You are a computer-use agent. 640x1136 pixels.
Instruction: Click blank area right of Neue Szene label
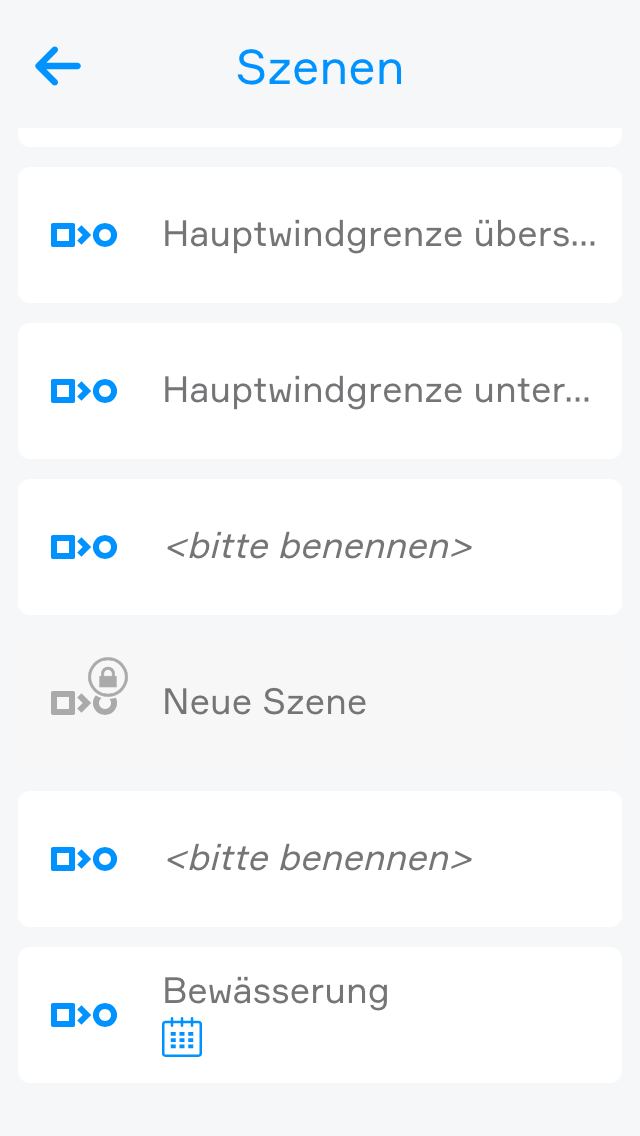pos(500,702)
